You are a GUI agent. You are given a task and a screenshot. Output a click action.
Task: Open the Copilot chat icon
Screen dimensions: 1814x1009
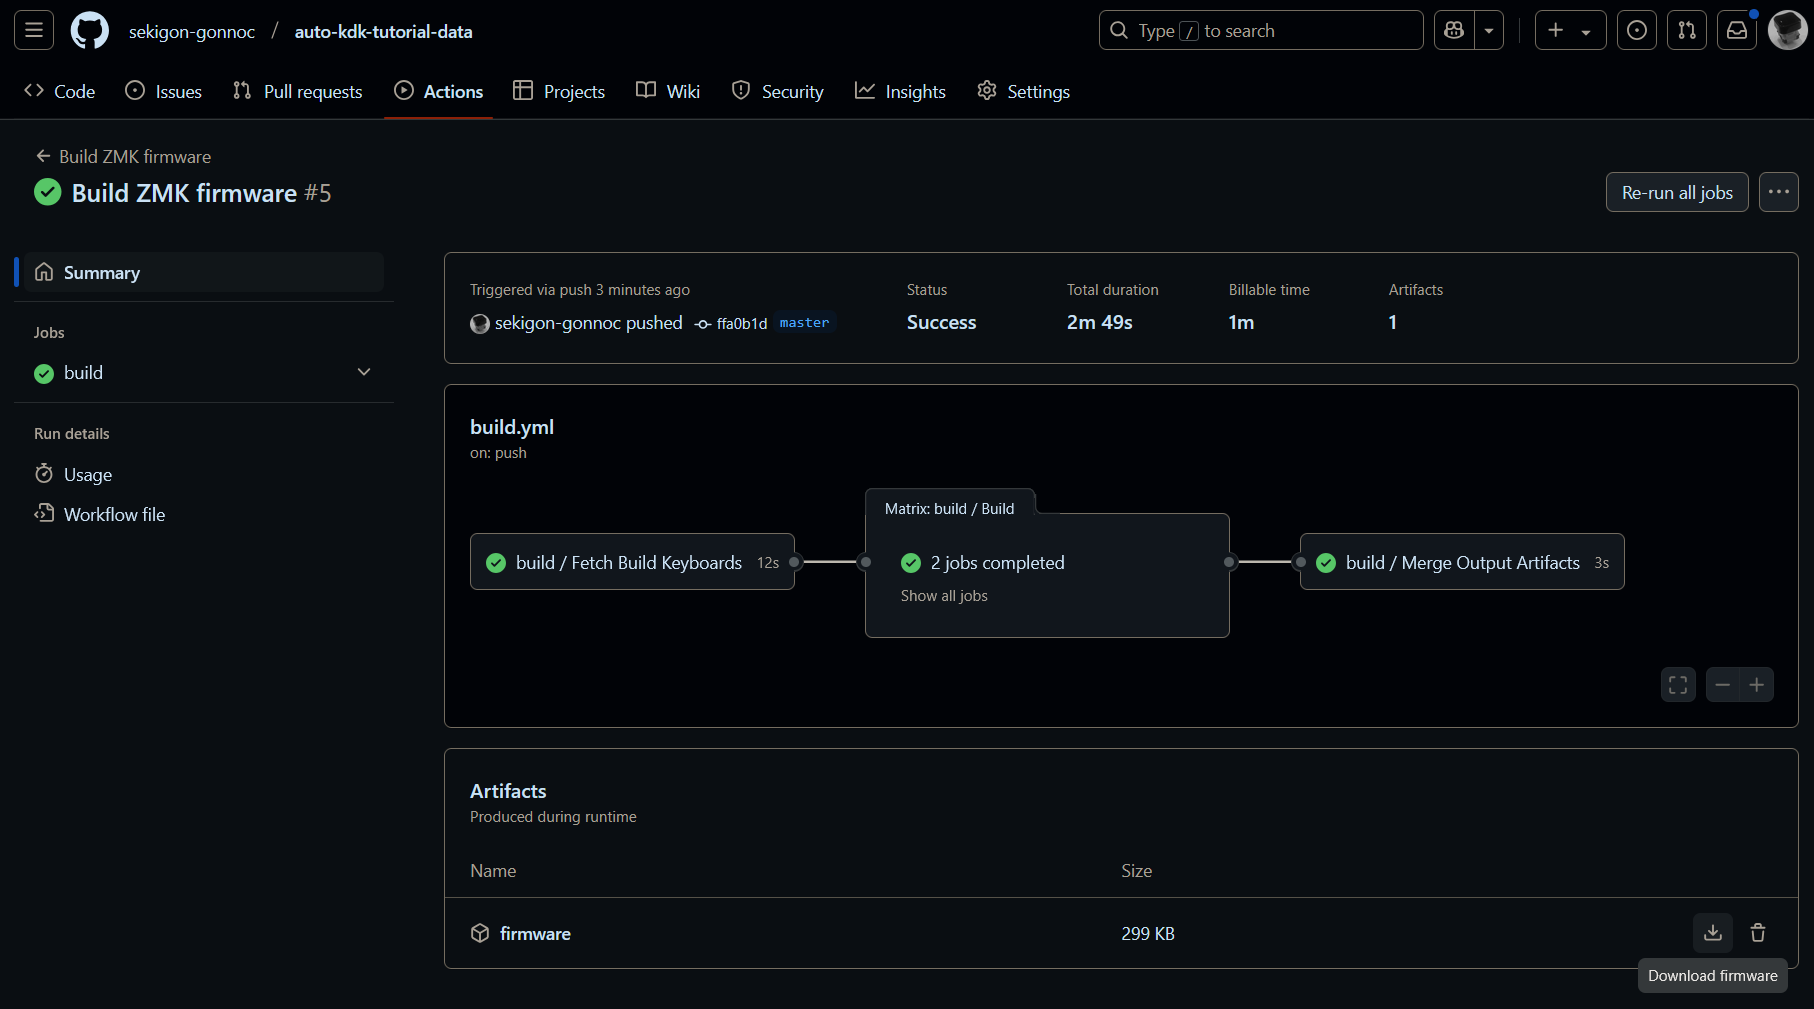coord(1454,31)
